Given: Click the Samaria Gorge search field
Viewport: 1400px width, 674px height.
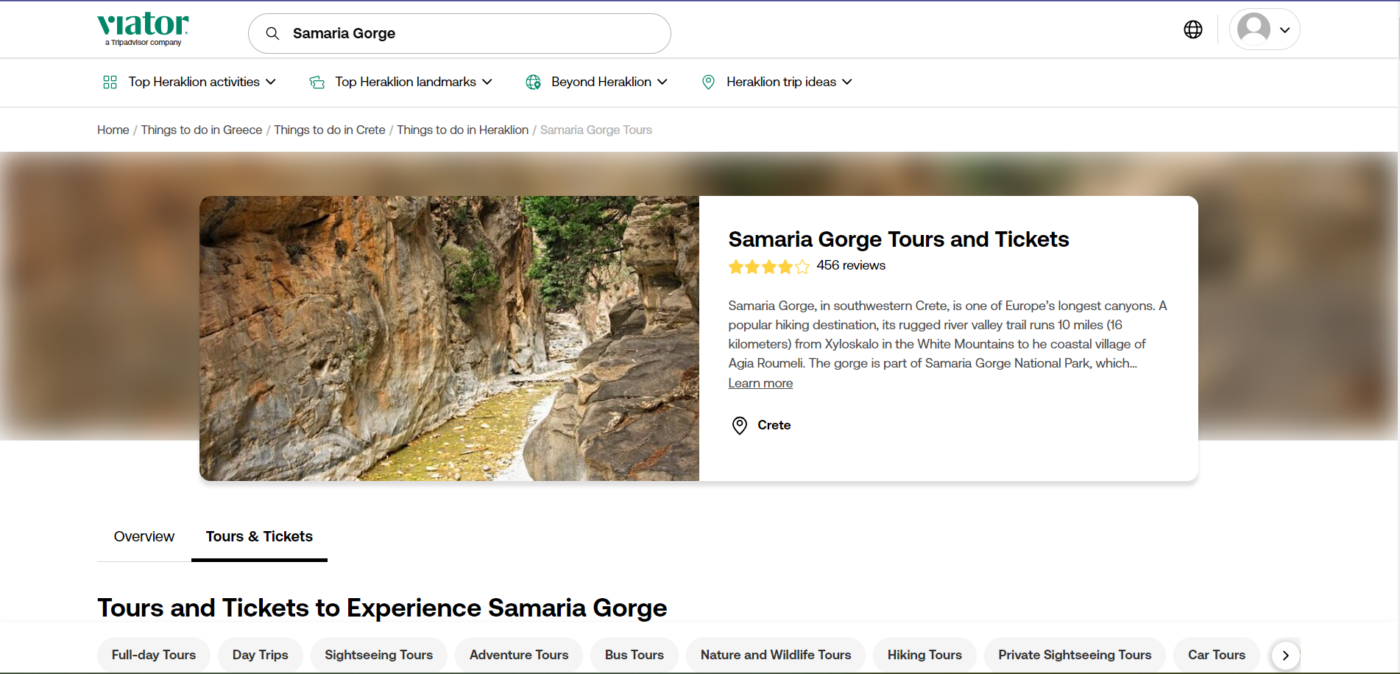Looking at the screenshot, I should point(470,33).
